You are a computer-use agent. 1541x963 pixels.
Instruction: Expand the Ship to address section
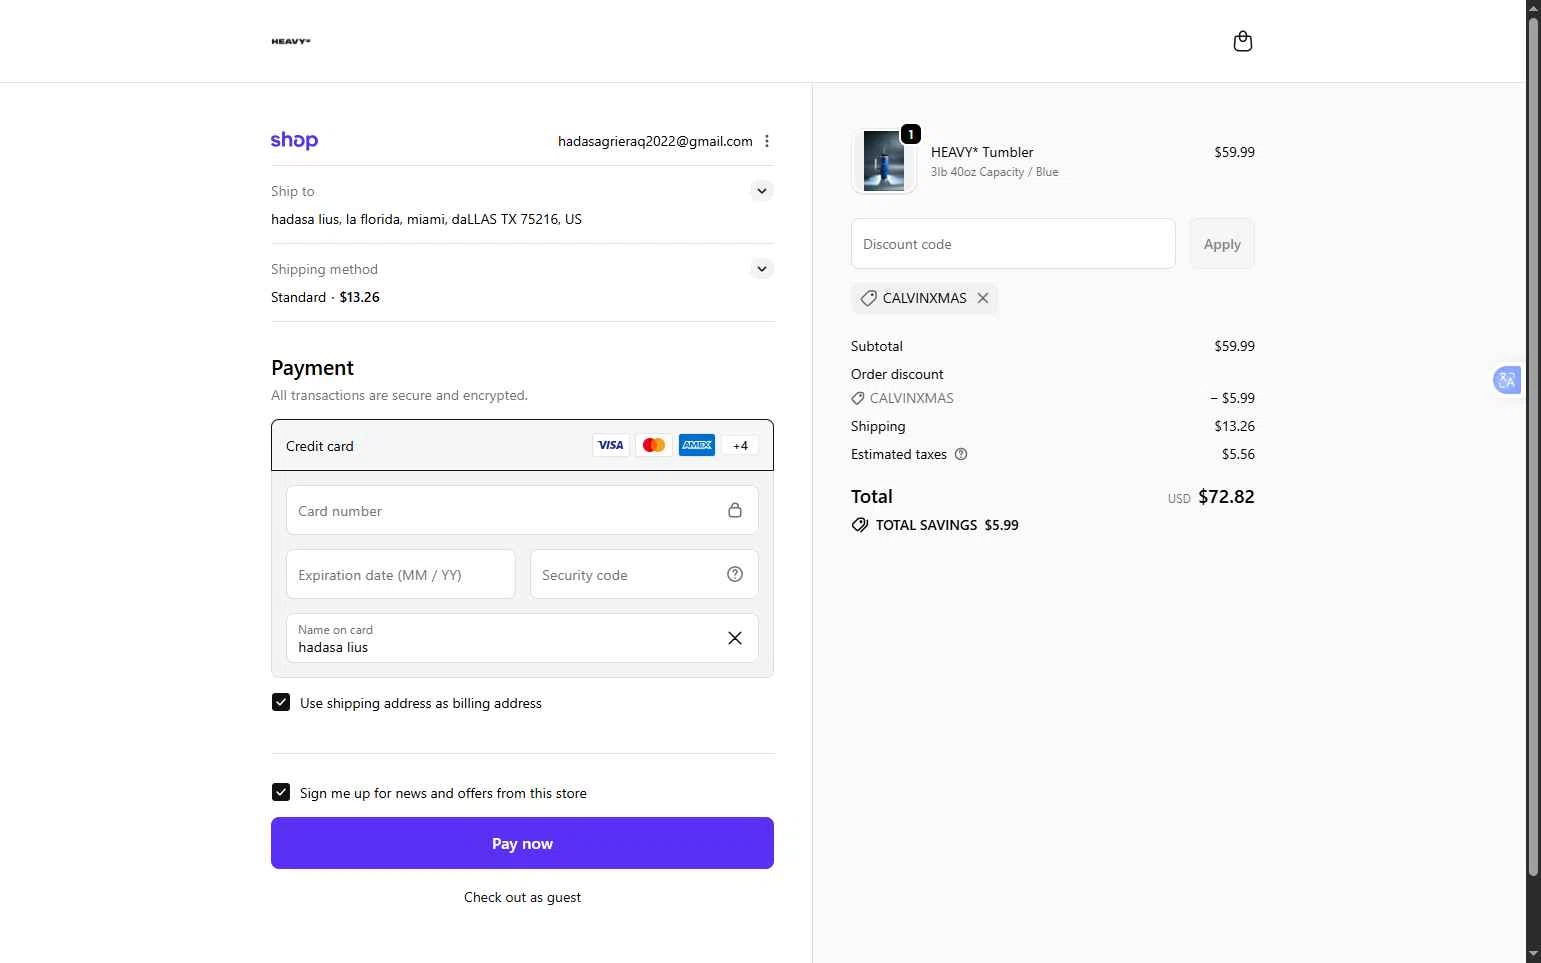click(762, 191)
